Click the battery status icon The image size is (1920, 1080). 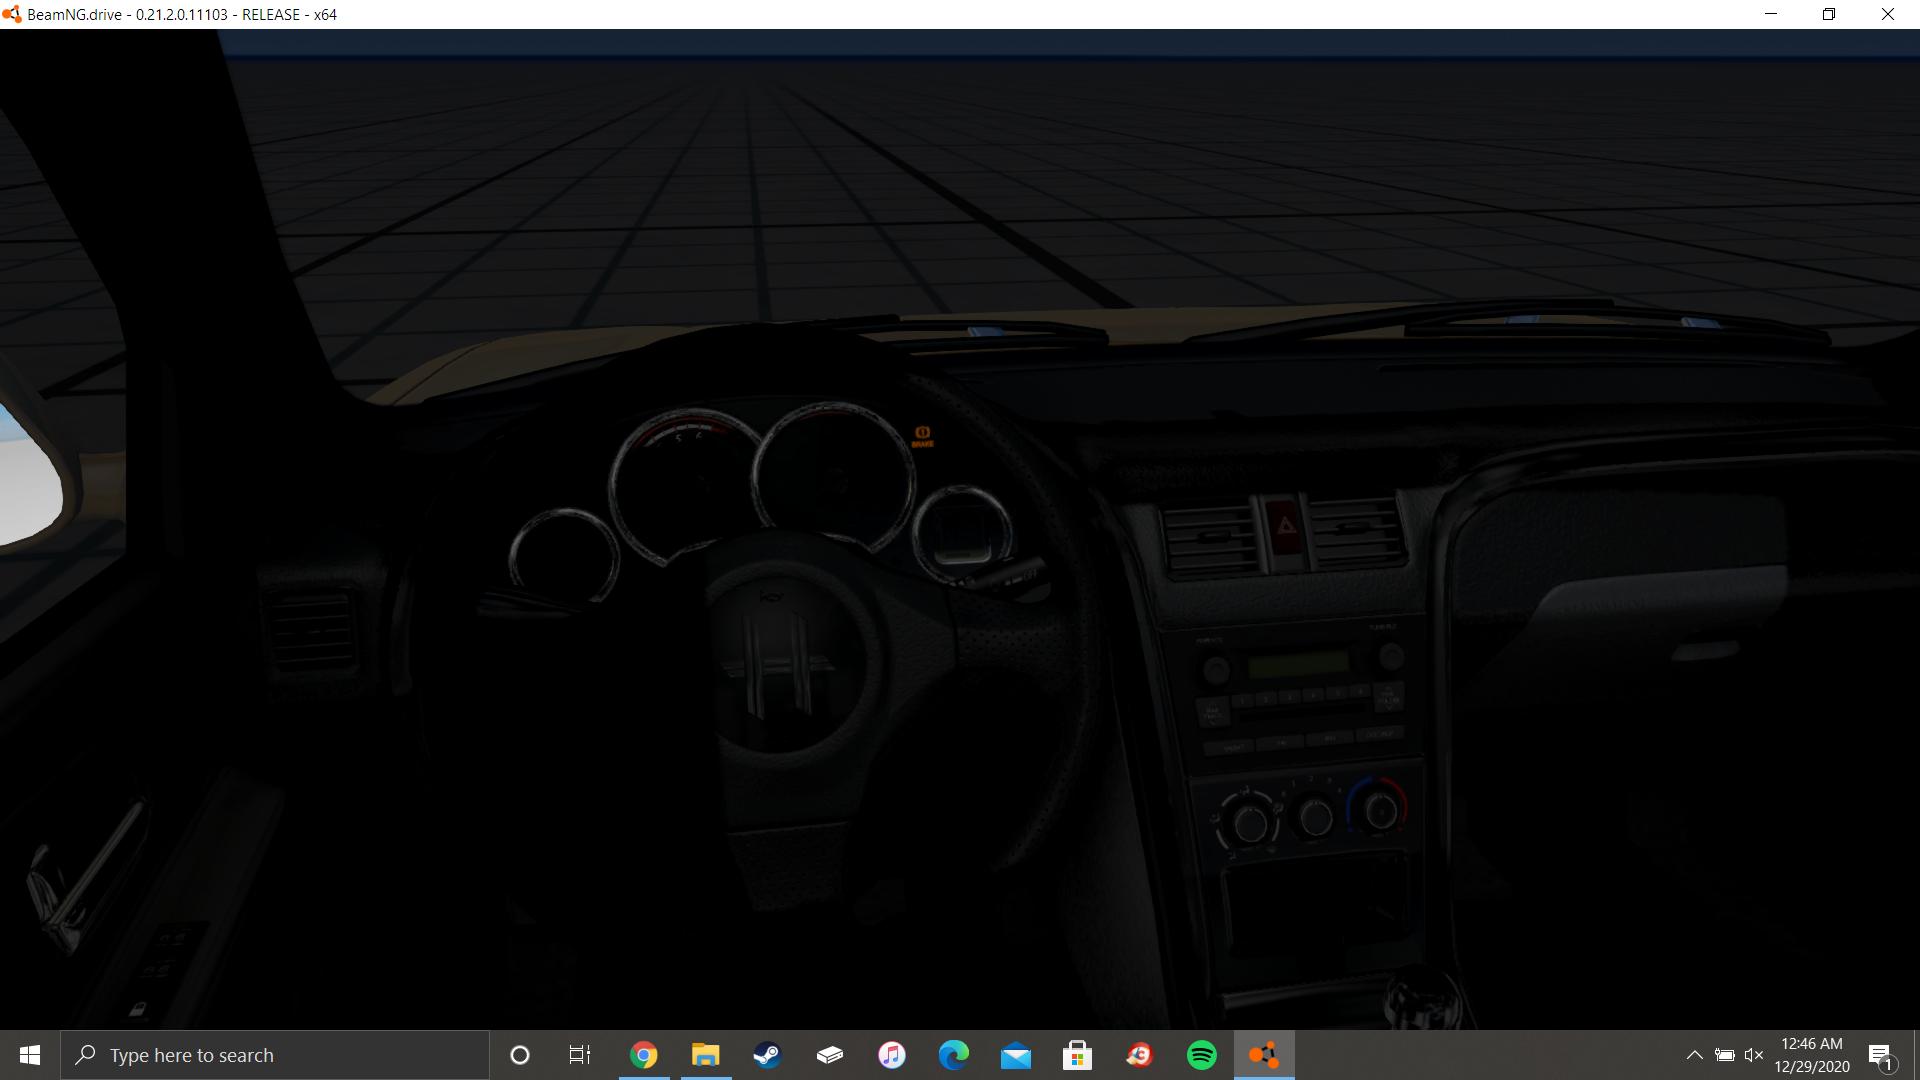tap(1725, 1055)
